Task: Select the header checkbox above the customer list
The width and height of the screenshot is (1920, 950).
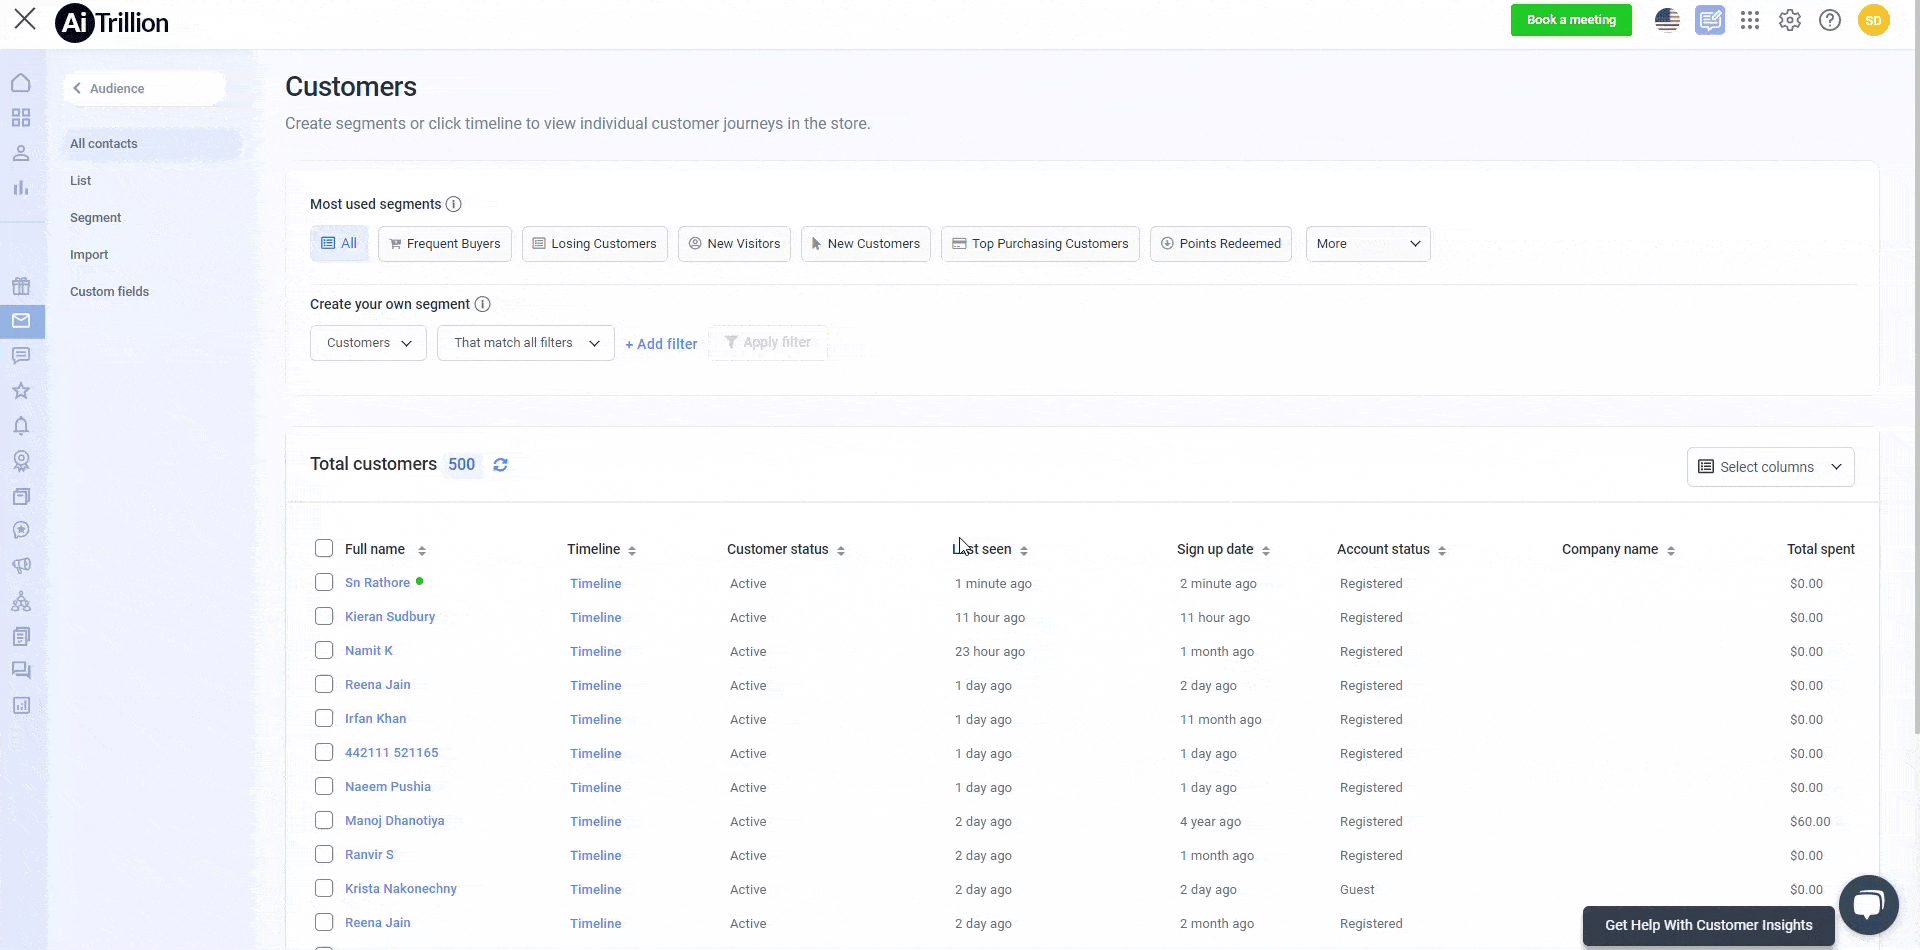Action: tap(323, 548)
